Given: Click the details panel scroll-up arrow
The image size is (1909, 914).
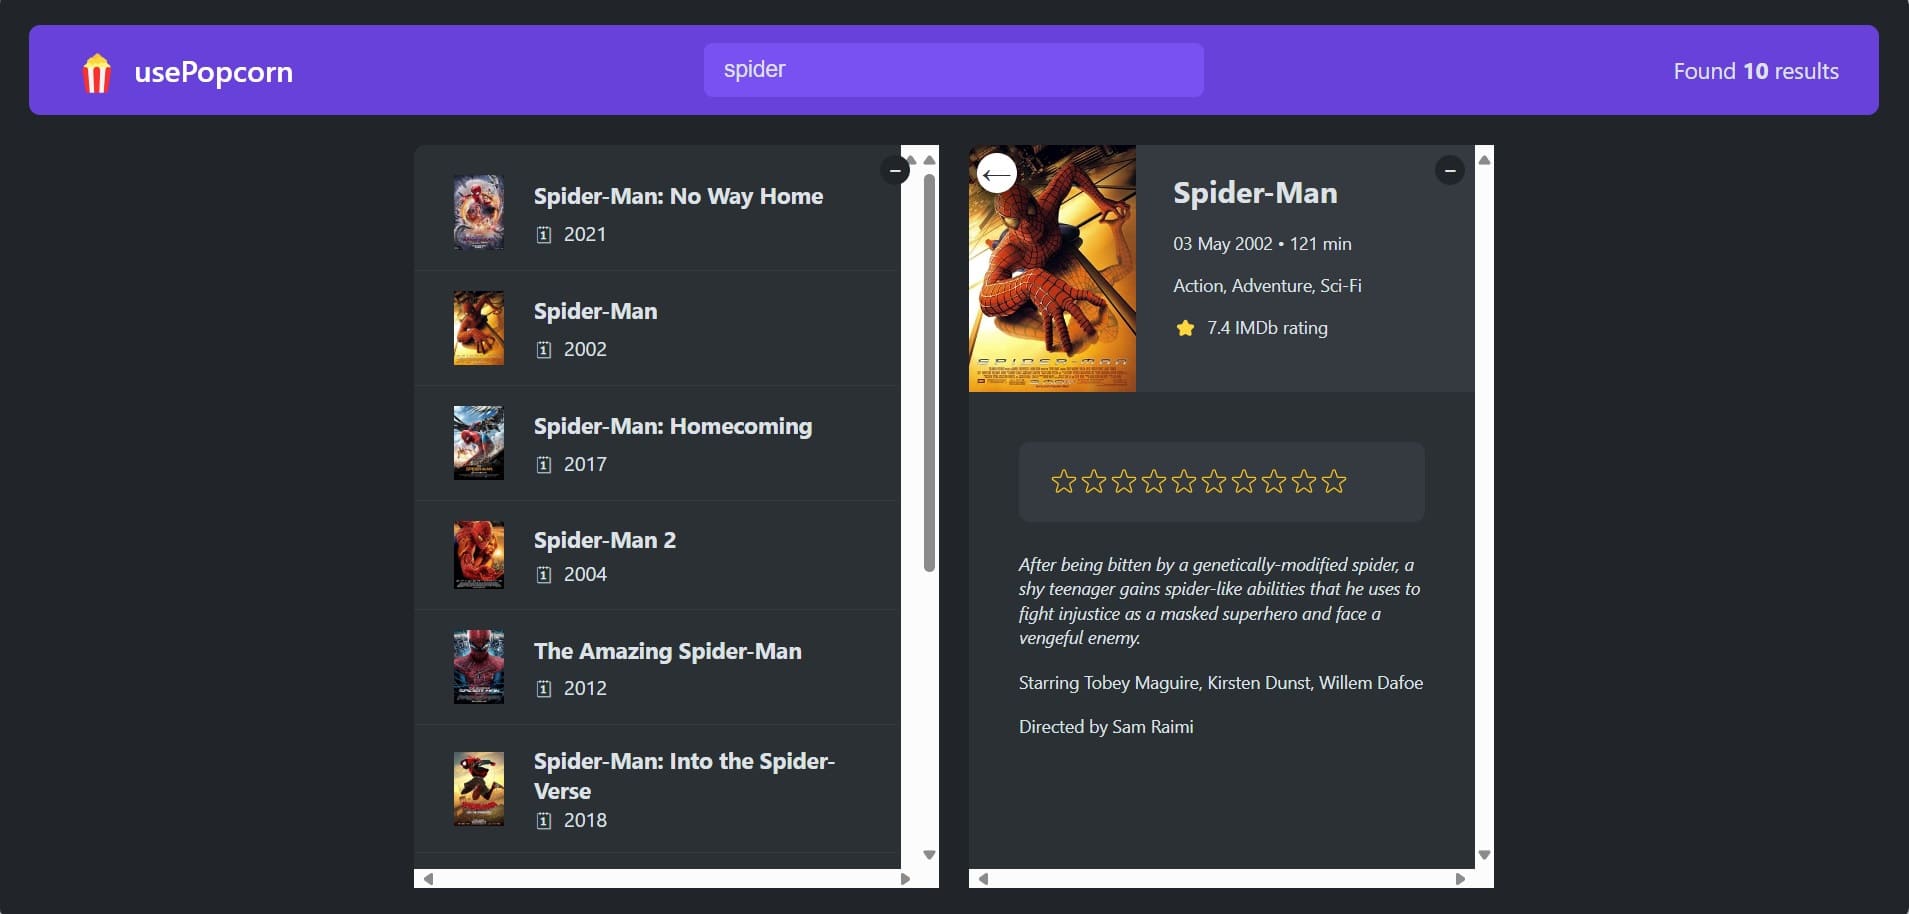Looking at the screenshot, I should click(x=1484, y=160).
